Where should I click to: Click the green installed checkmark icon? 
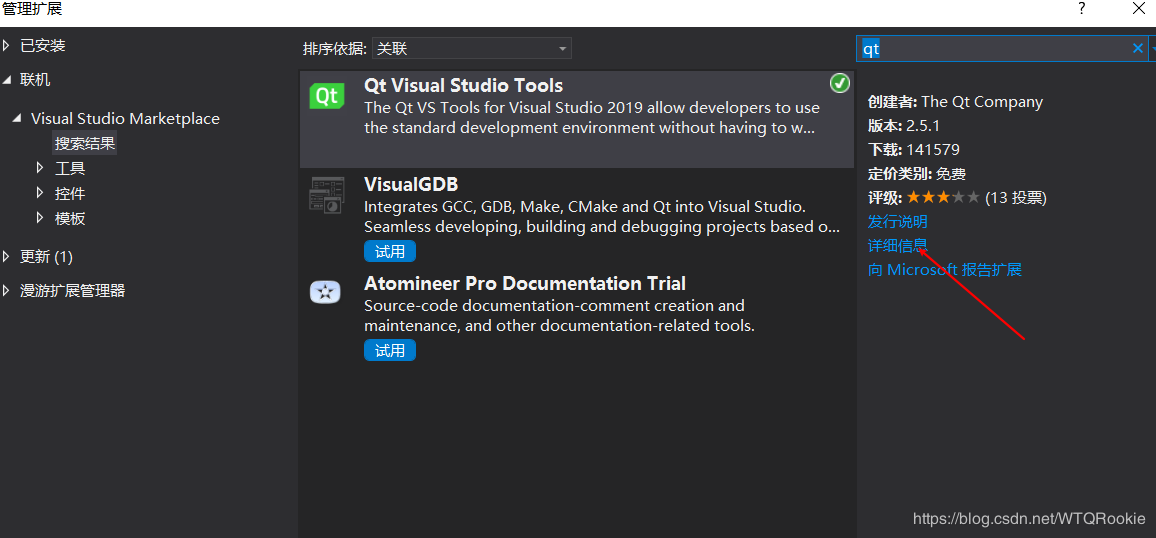pyautogui.click(x=840, y=82)
